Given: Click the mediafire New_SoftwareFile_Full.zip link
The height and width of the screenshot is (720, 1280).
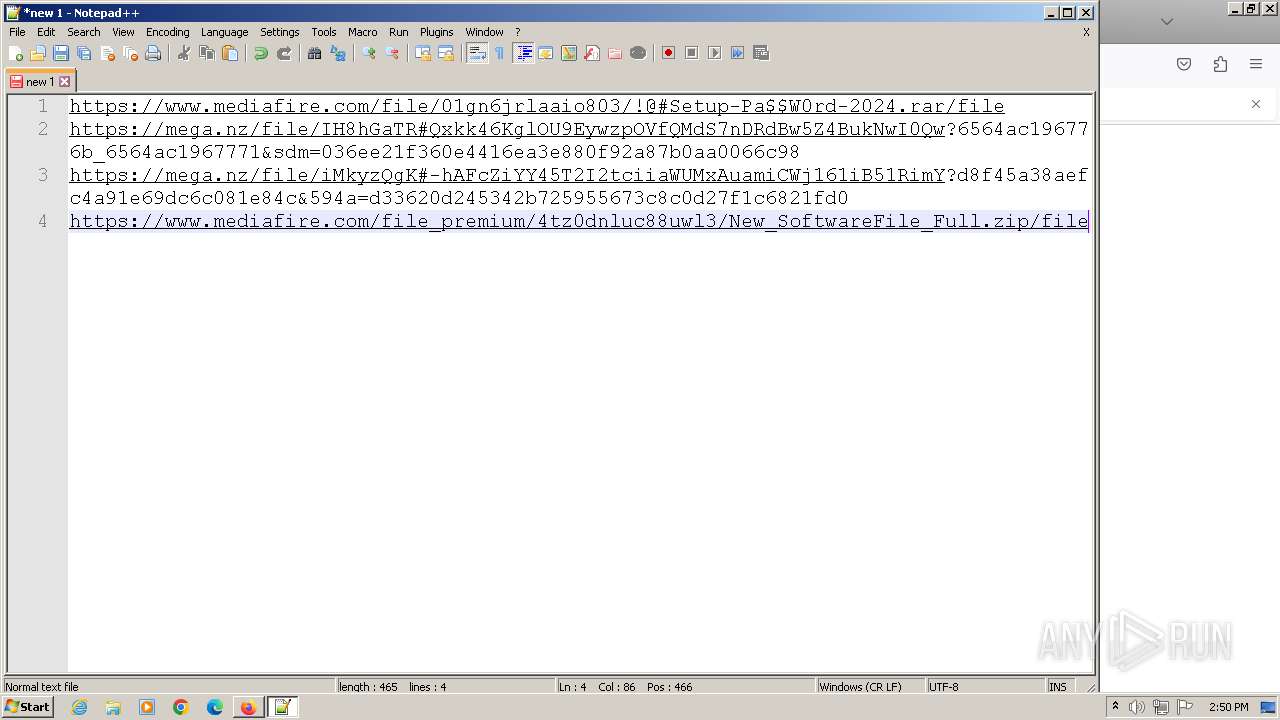Looking at the screenshot, I should (x=578, y=221).
